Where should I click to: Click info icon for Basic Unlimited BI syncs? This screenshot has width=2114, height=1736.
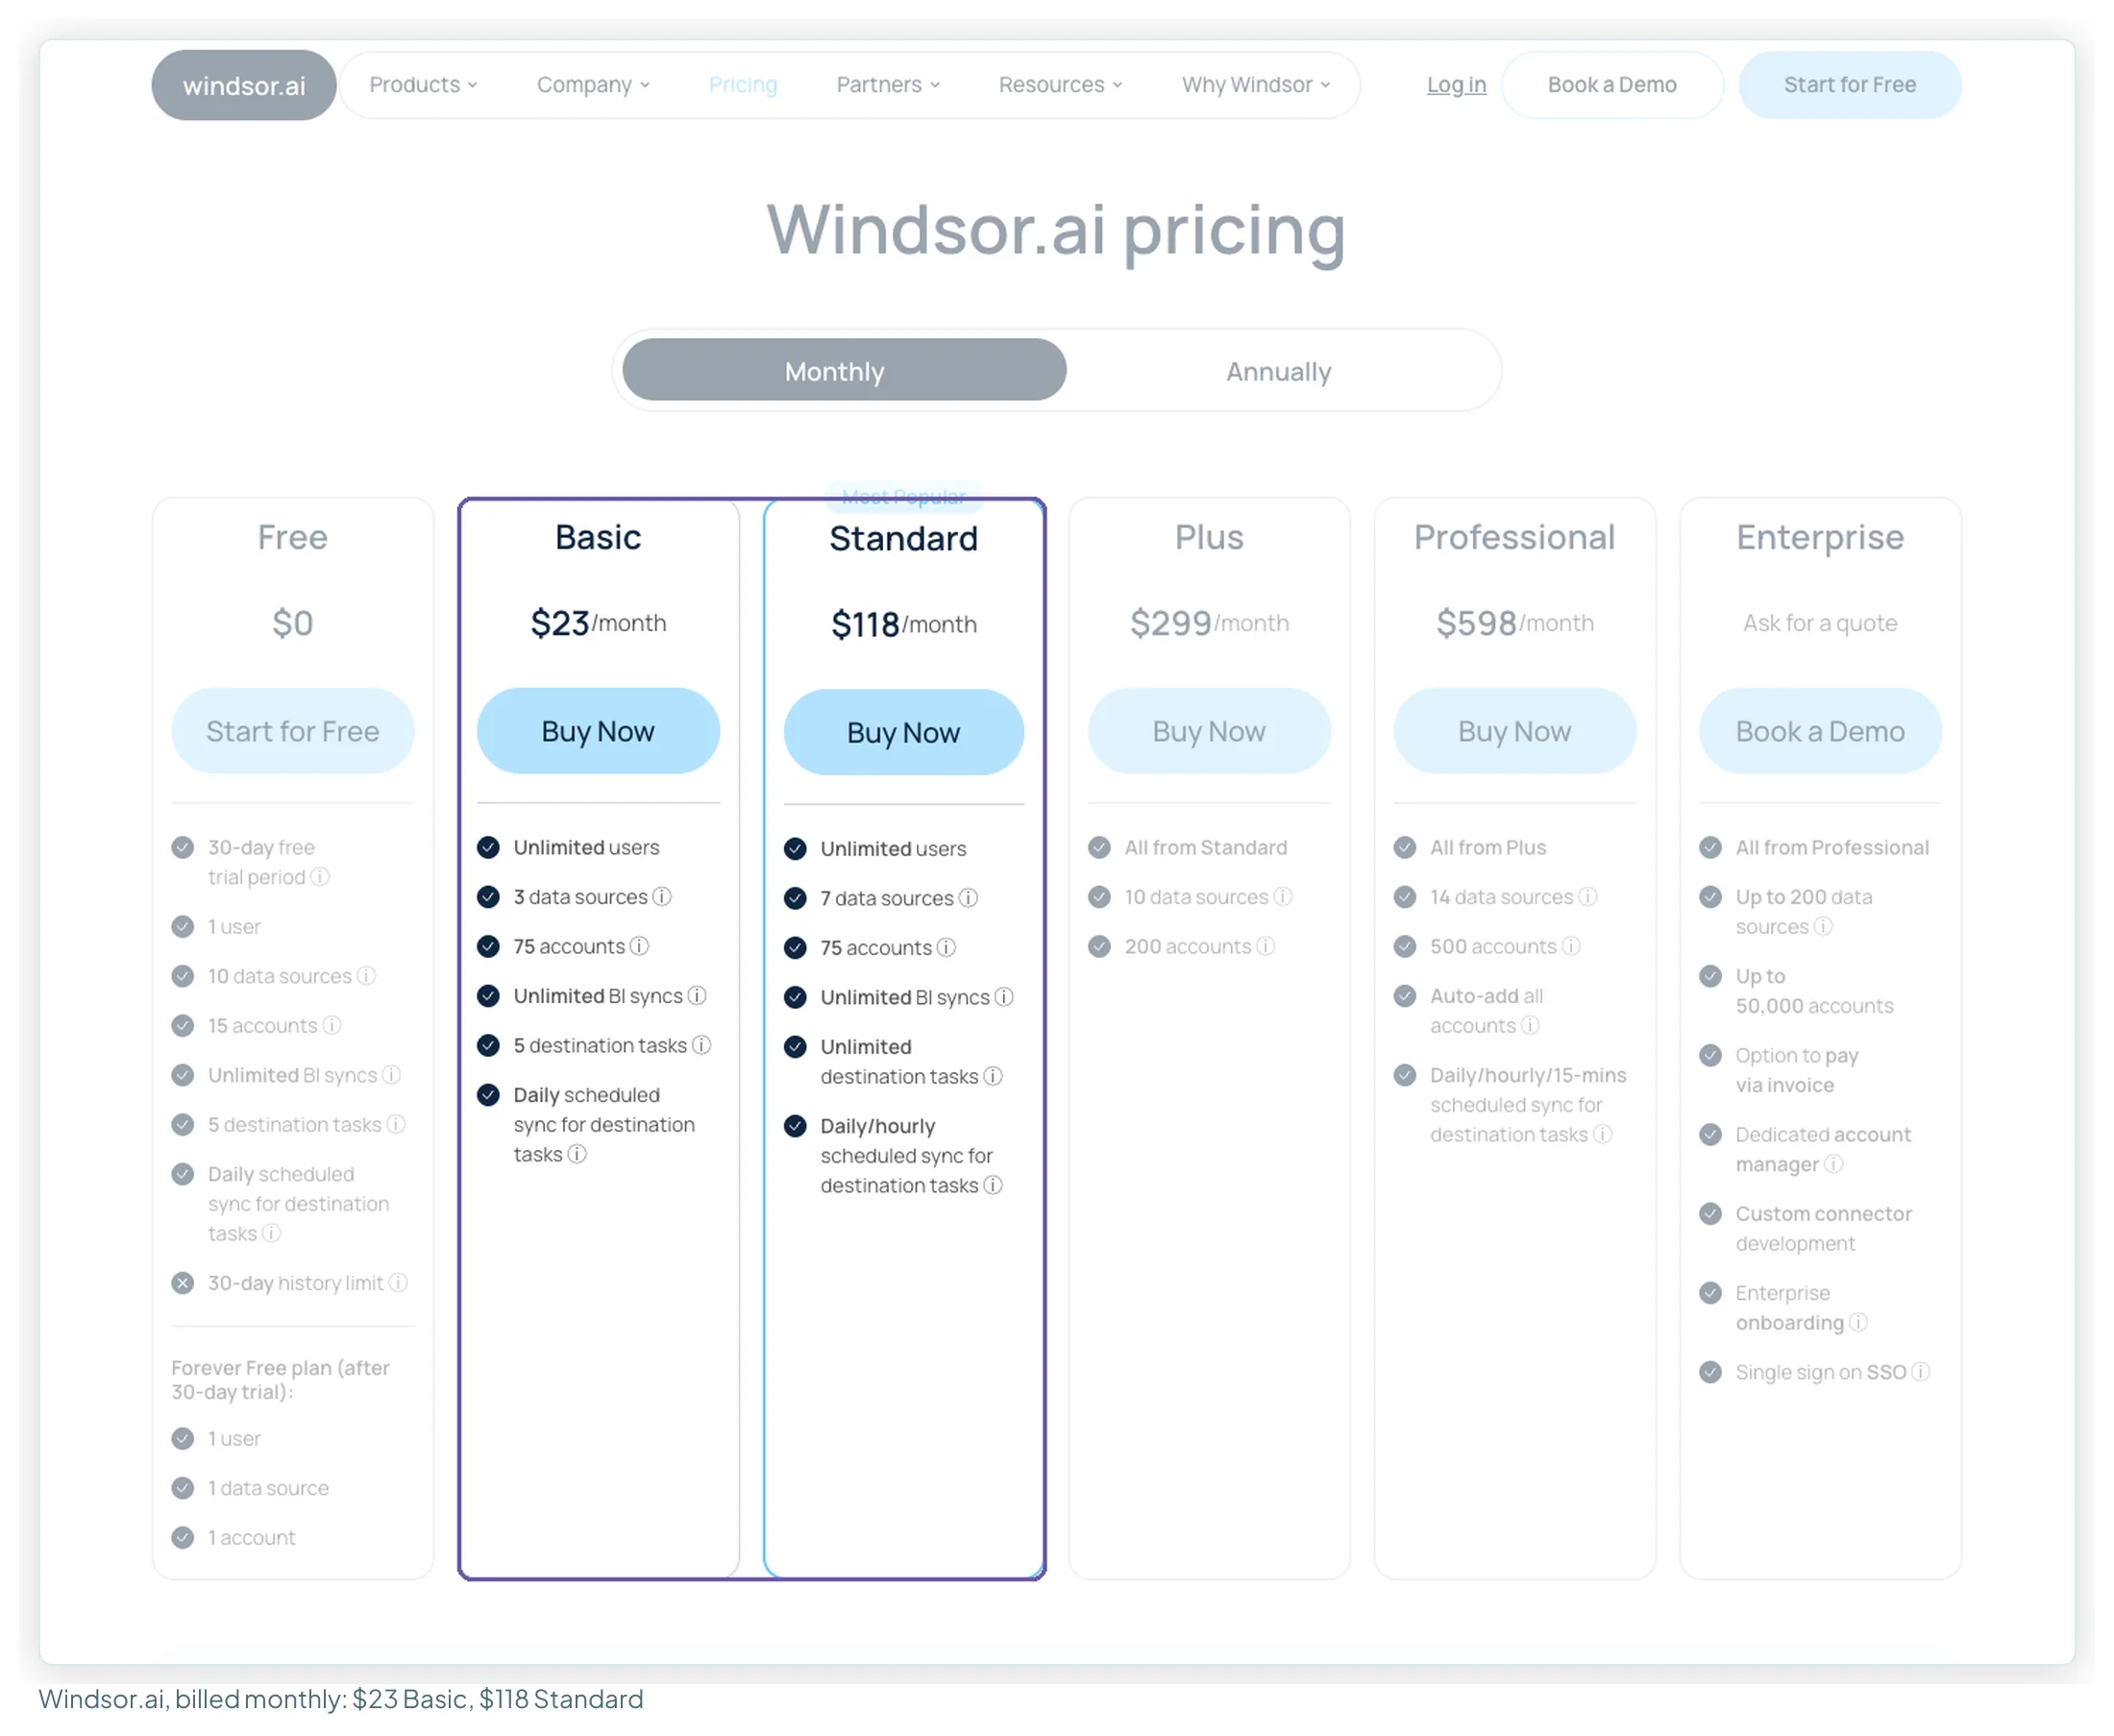(697, 996)
